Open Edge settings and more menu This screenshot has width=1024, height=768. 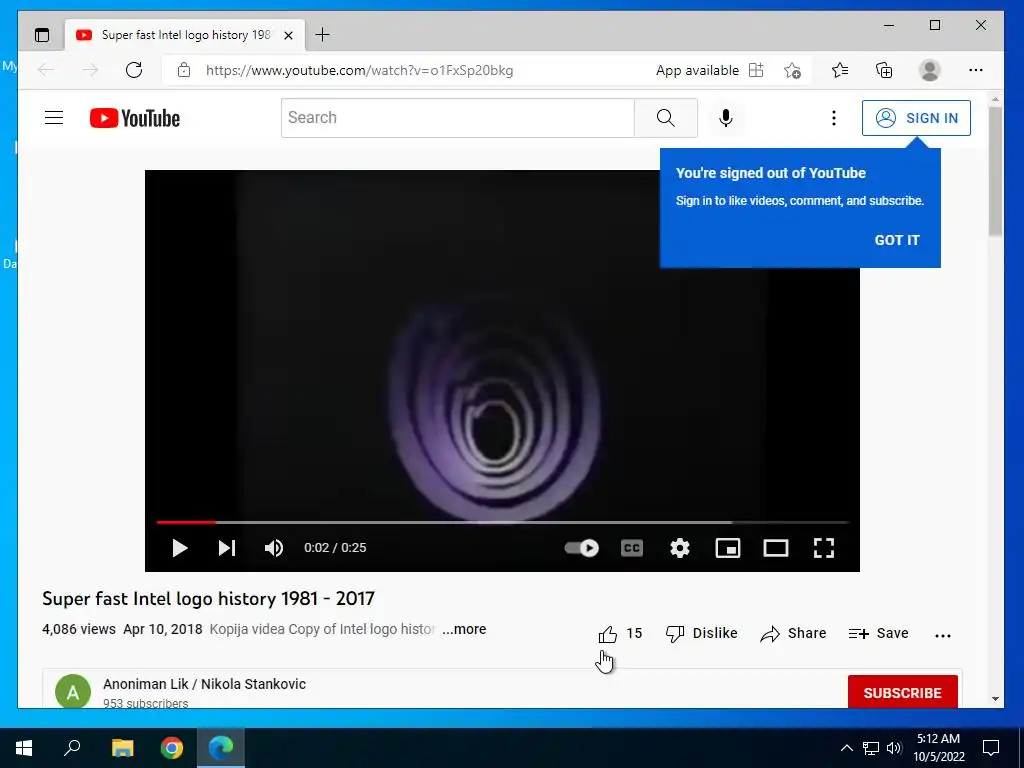point(976,70)
